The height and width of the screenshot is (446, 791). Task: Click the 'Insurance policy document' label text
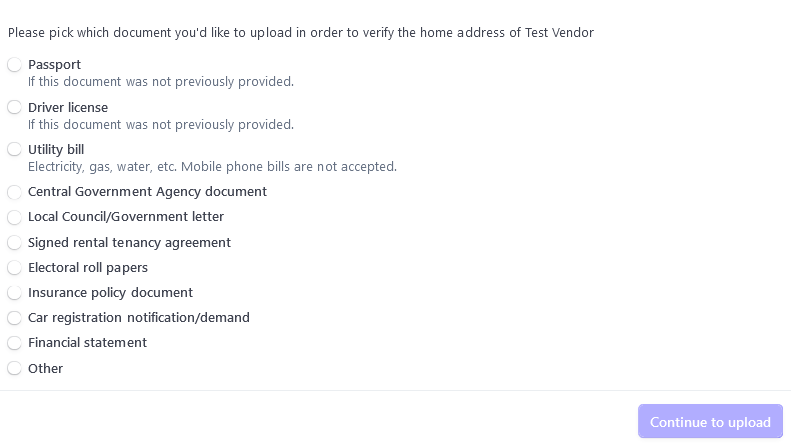tap(110, 292)
